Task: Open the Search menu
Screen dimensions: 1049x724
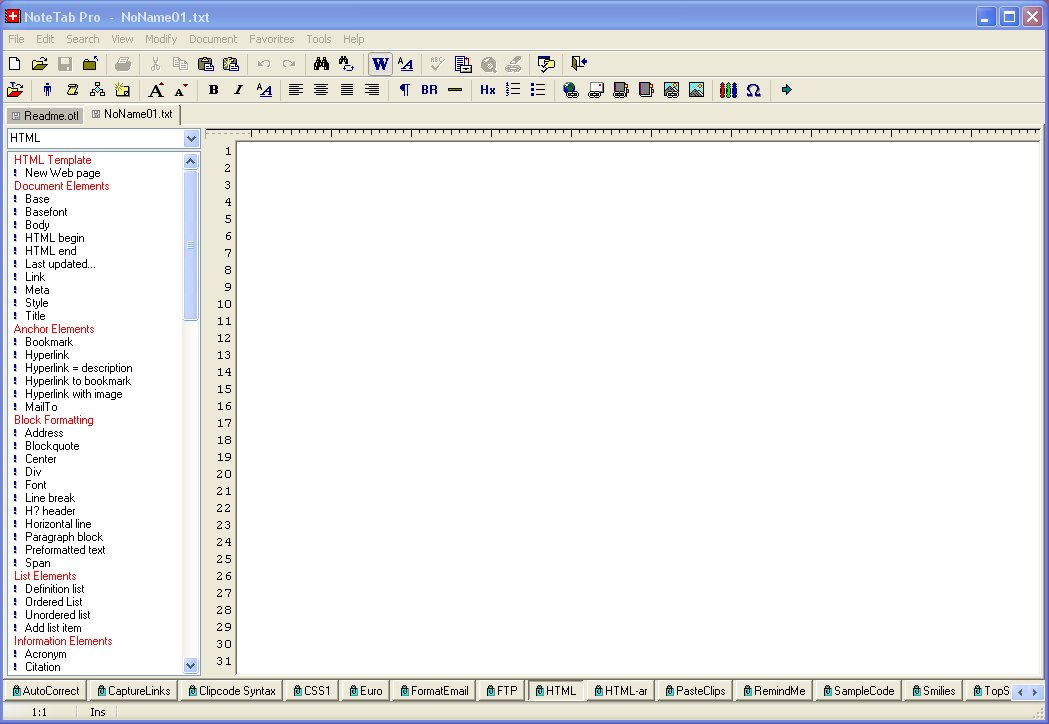Action: pos(82,39)
